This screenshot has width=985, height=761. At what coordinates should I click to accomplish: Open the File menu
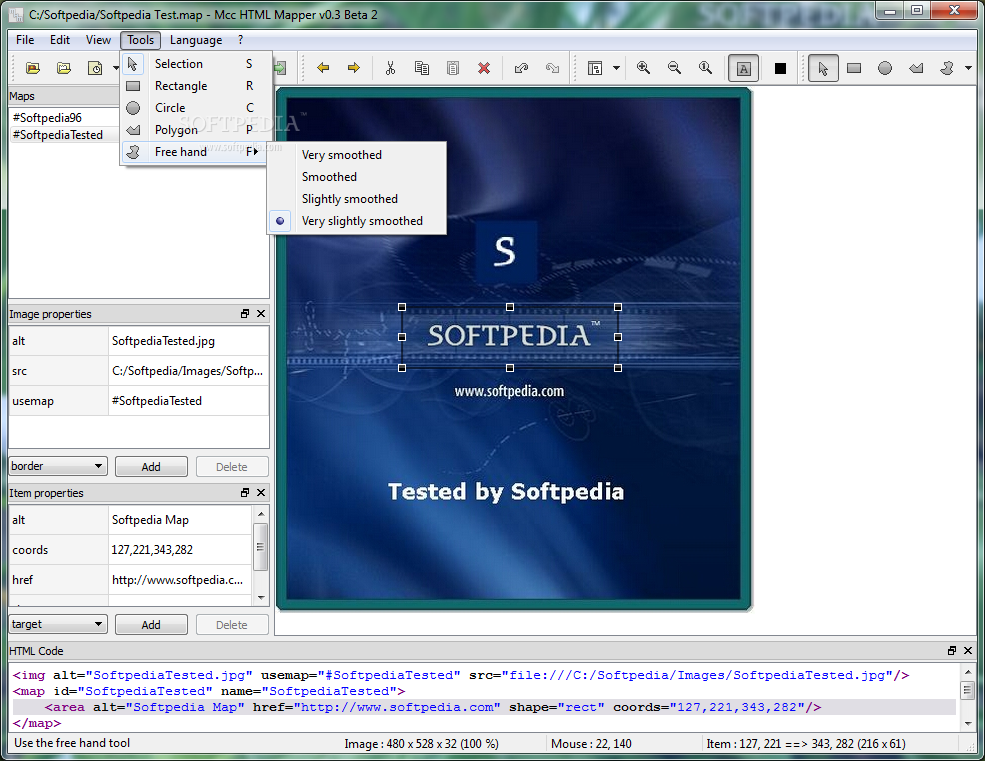click(25, 40)
